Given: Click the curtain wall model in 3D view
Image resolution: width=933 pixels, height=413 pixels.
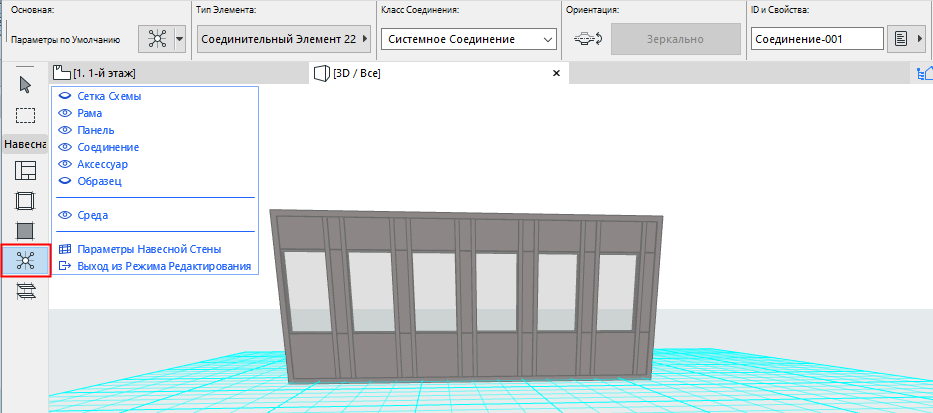Looking at the screenshot, I should [466, 296].
